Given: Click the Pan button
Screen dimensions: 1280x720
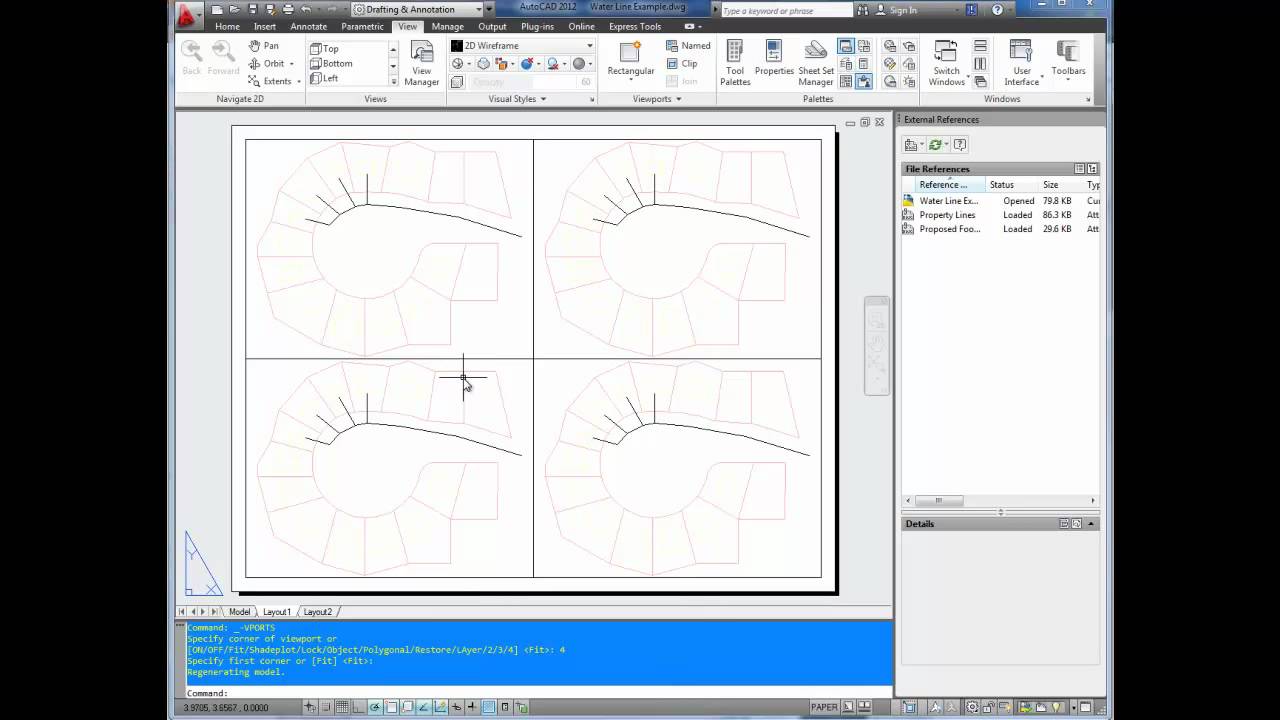Looking at the screenshot, I should pyautogui.click(x=263, y=46).
